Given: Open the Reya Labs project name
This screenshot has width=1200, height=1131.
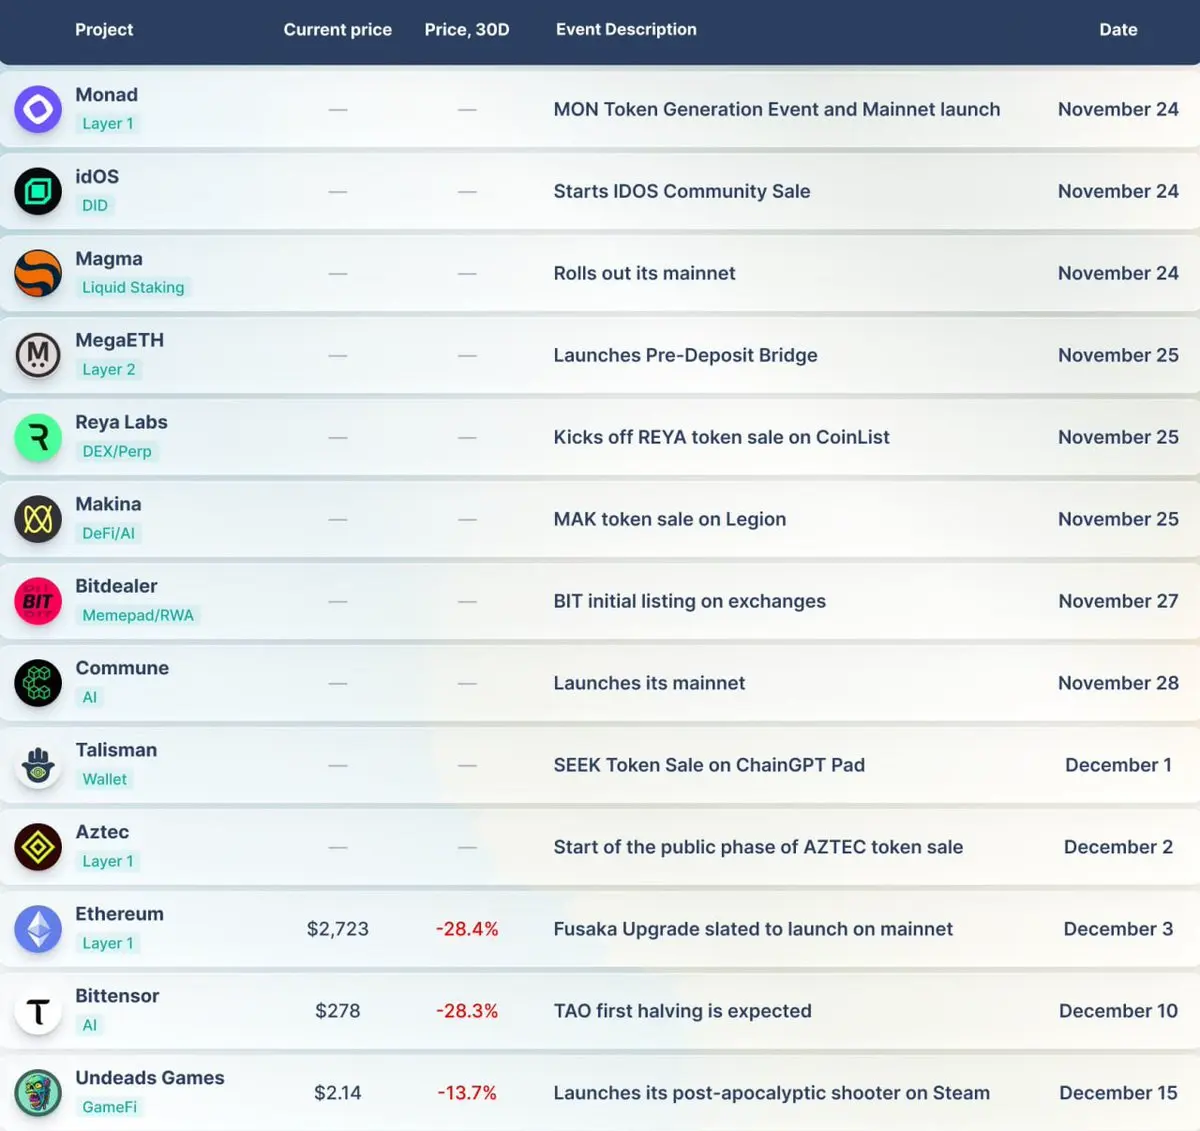Looking at the screenshot, I should point(122,423).
